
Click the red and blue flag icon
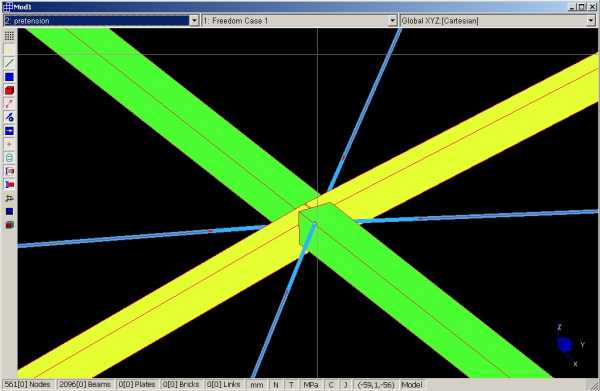coord(9,185)
